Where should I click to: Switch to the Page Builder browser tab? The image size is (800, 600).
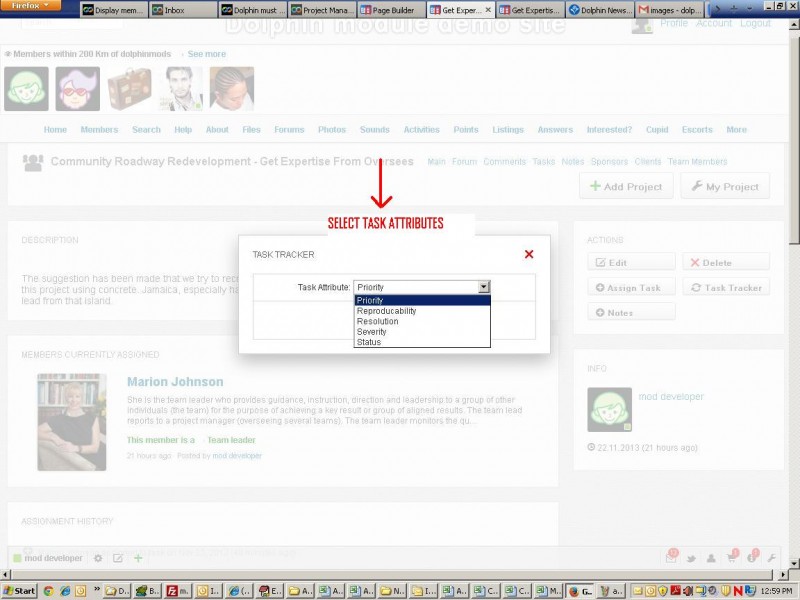pos(392,10)
